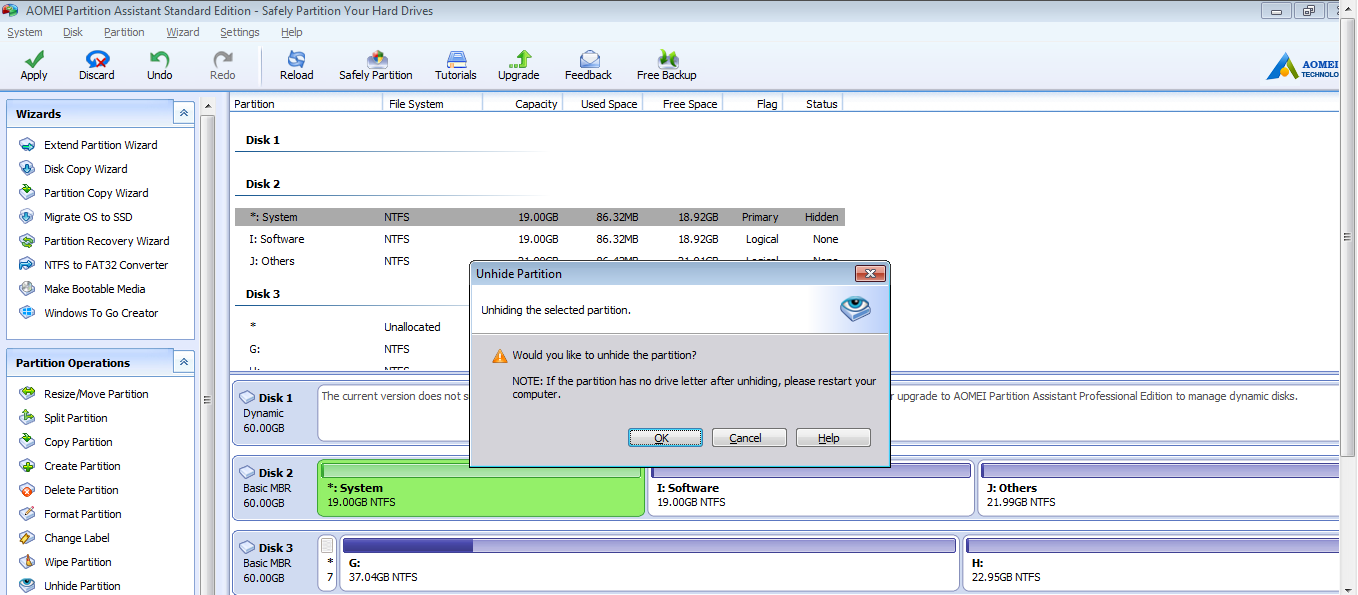Click the Redo arrow icon
This screenshot has height=595, width=1358.
pos(222,60)
